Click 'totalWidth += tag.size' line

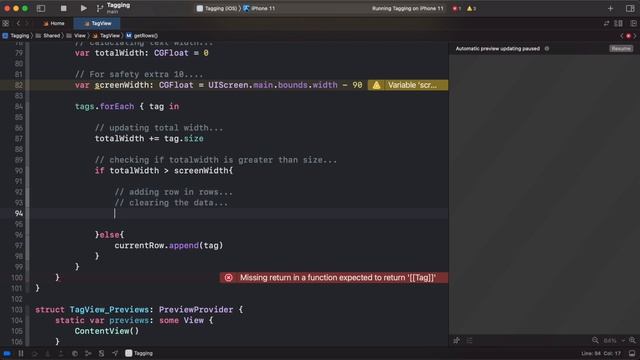pyautogui.click(x=149, y=138)
